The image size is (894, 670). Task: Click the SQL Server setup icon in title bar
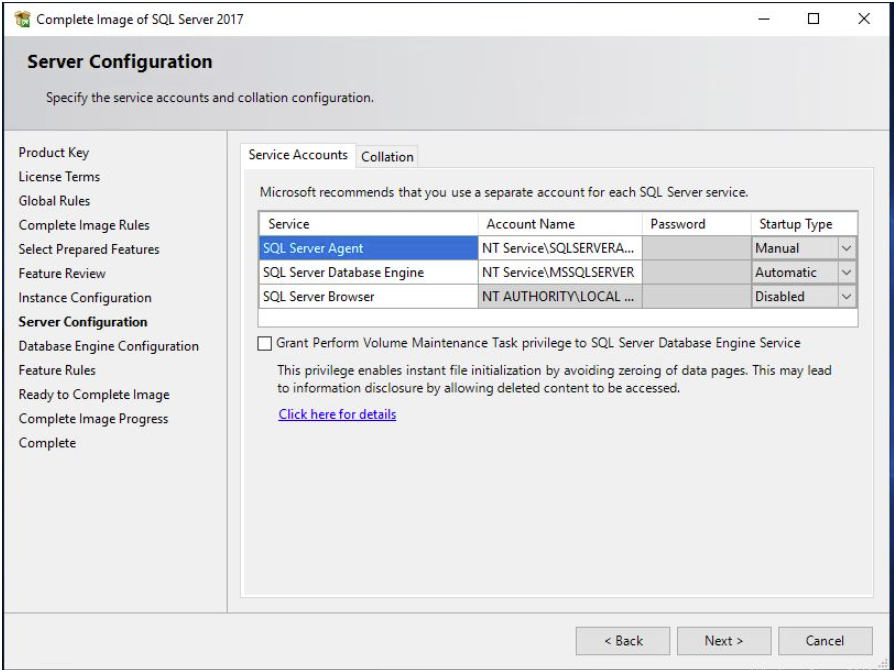click(x=22, y=19)
